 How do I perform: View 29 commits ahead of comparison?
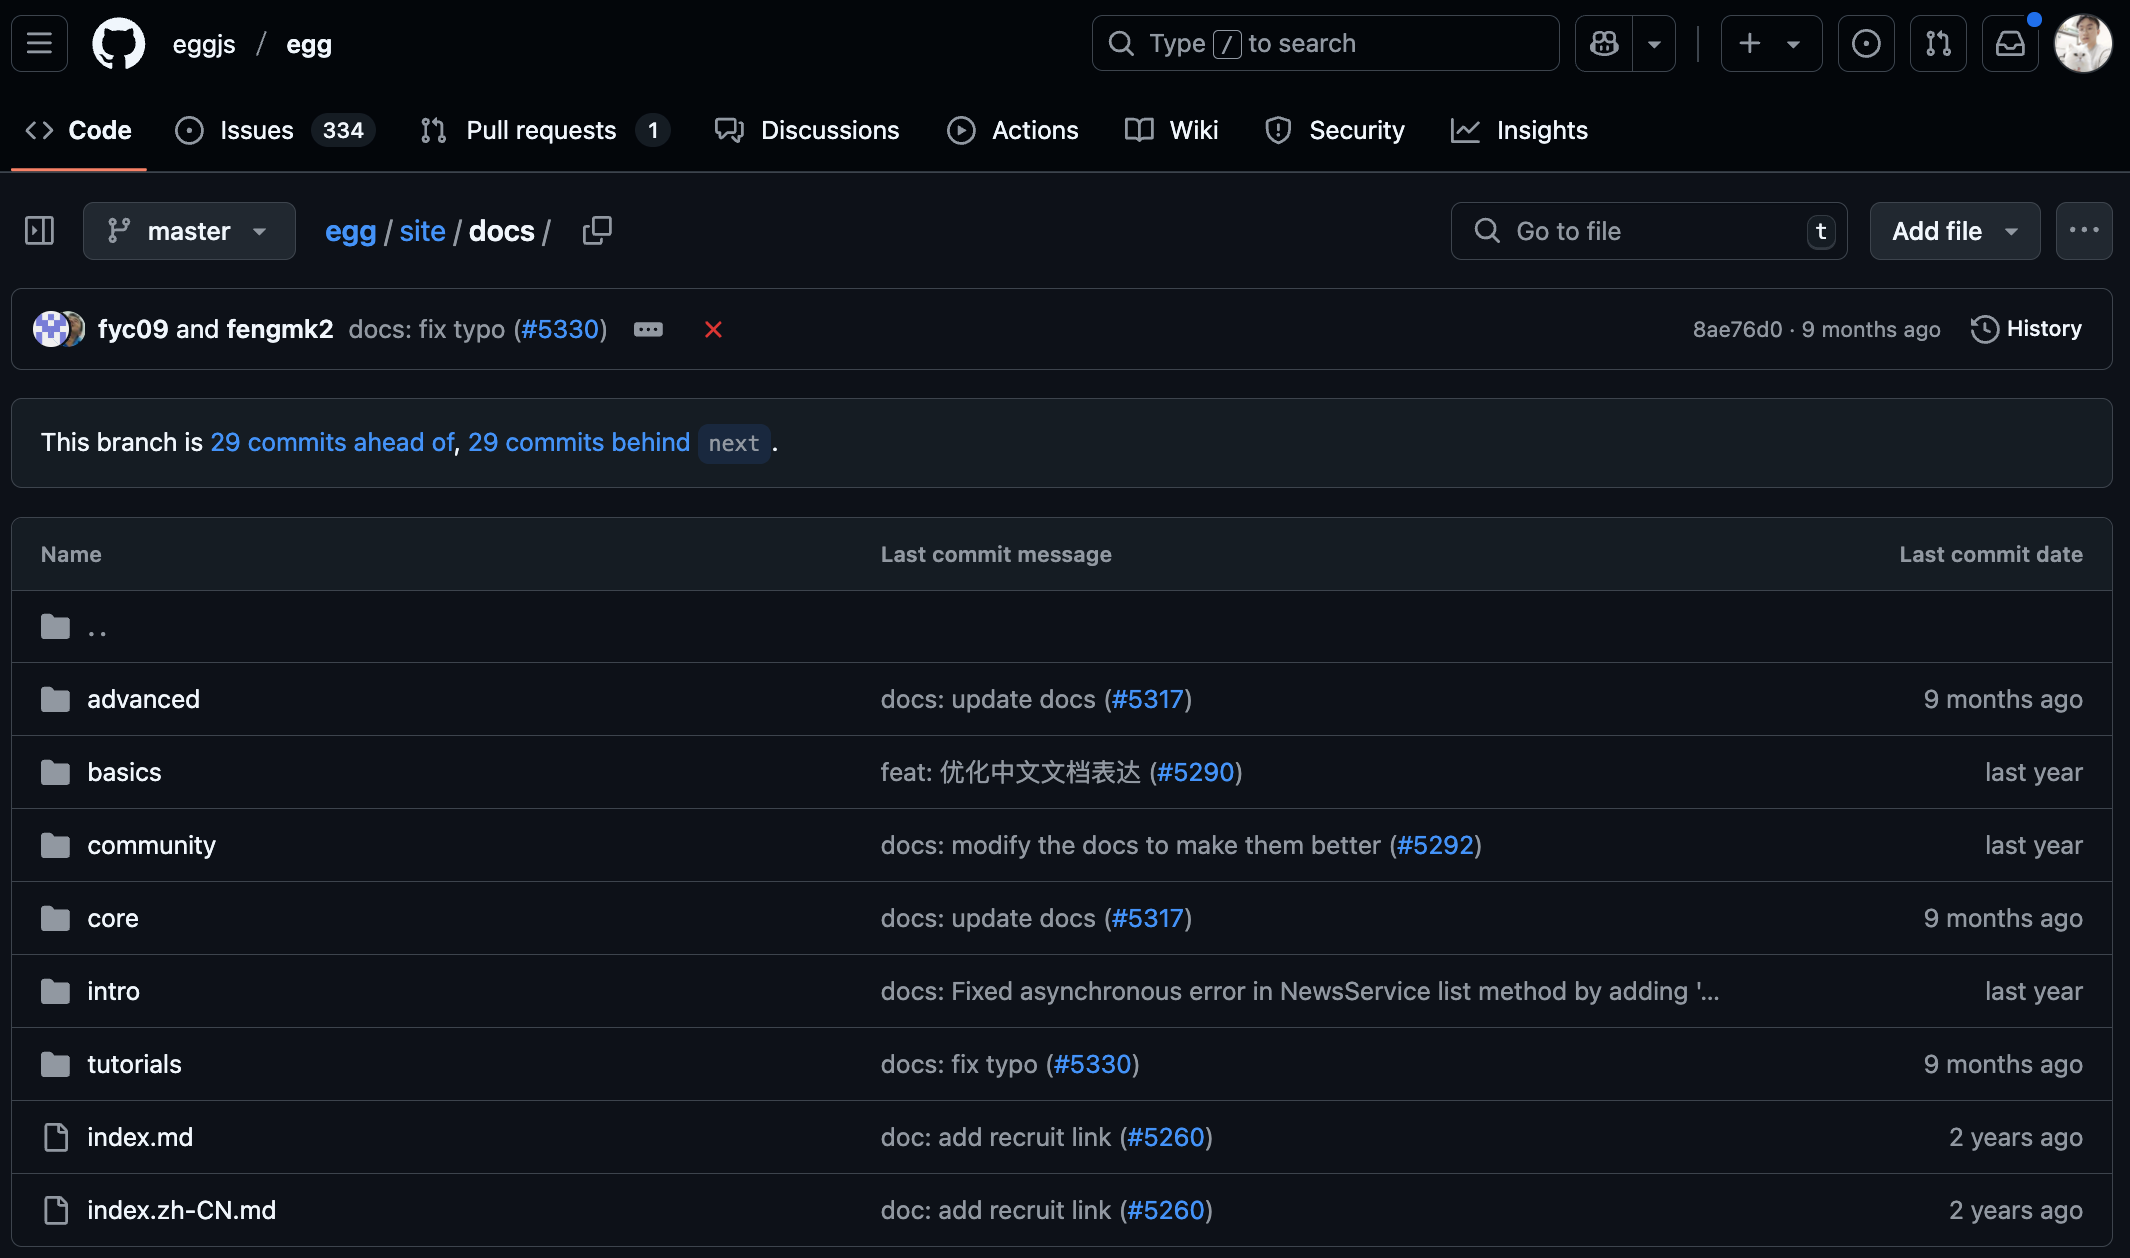(332, 442)
